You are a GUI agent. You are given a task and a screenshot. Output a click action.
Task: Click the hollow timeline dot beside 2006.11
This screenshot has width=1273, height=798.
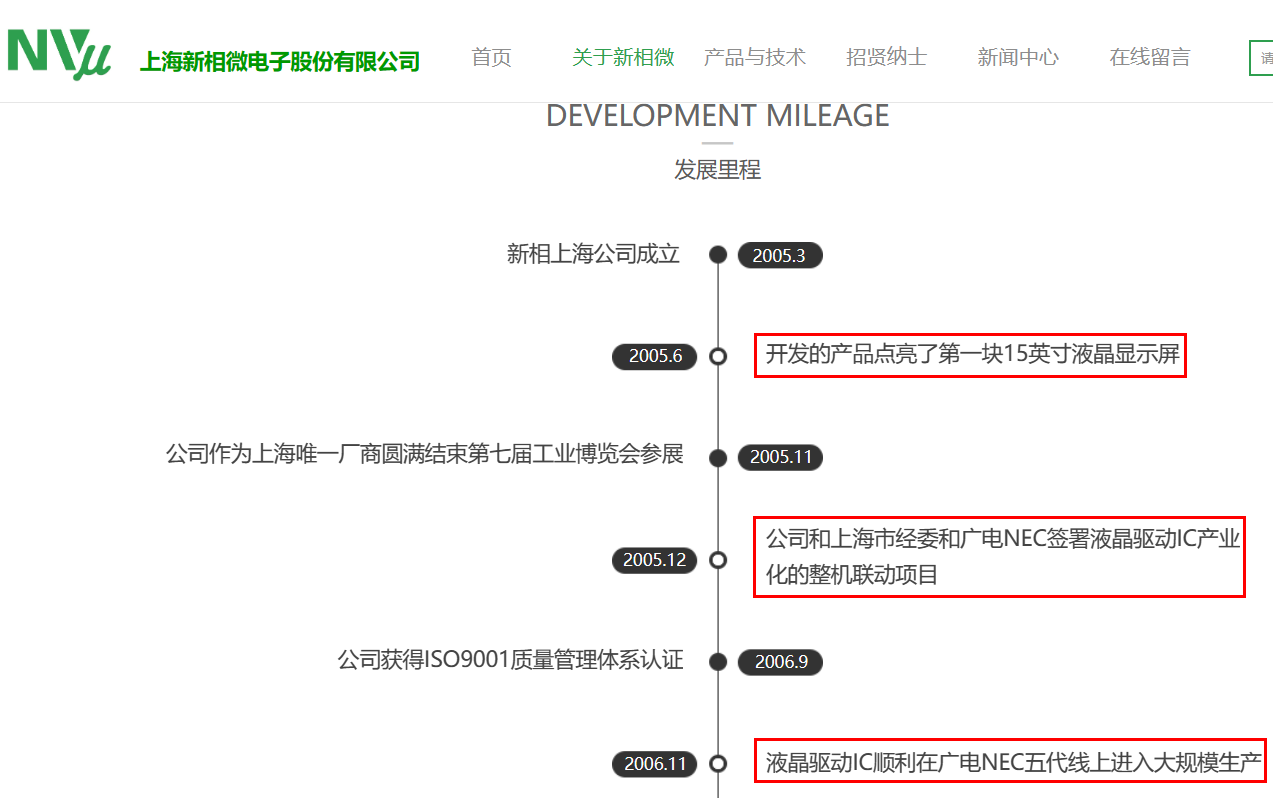point(718,764)
